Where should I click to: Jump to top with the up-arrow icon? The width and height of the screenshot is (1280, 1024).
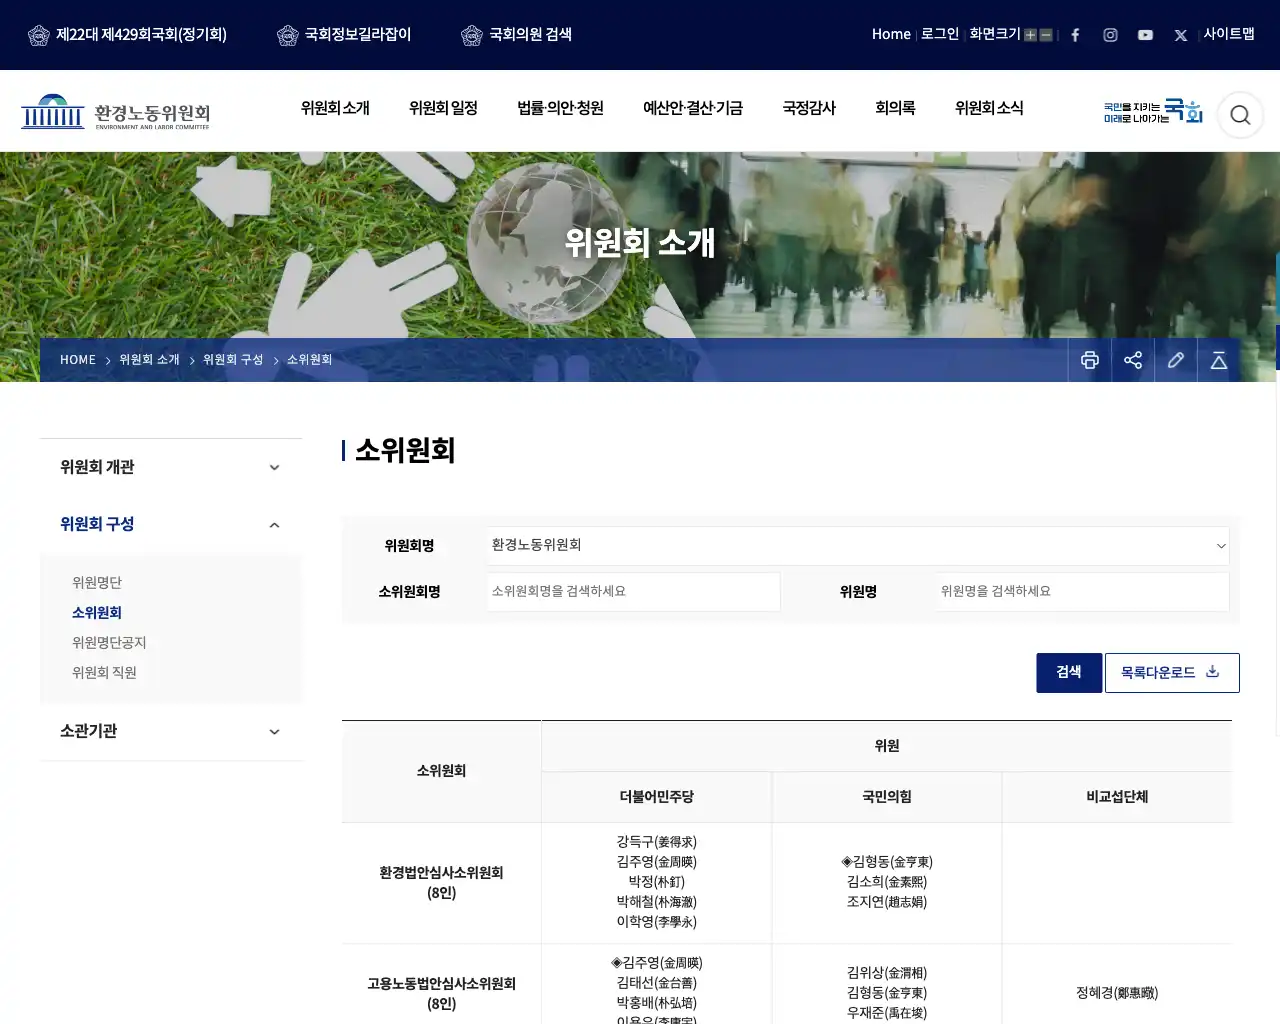(x=1219, y=360)
